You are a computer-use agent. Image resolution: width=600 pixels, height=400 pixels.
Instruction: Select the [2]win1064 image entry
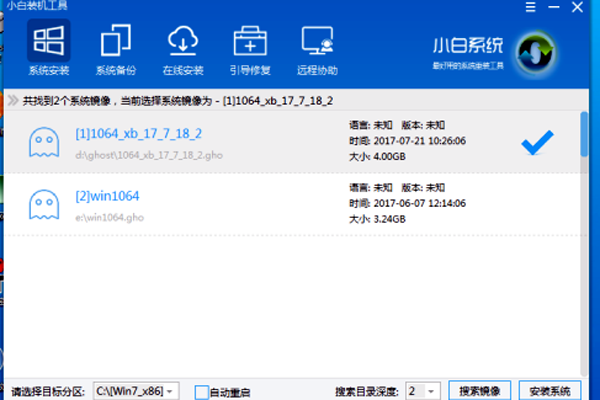[x=110, y=195]
